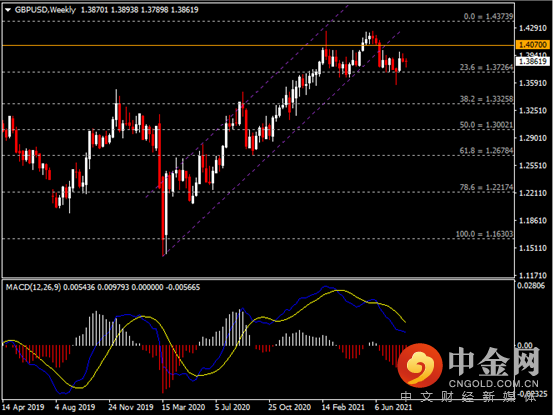This screenshot has width=554, height=415.
Task: Click the 6 Jun 2021 date marker
Action: (x=393, y=407)
